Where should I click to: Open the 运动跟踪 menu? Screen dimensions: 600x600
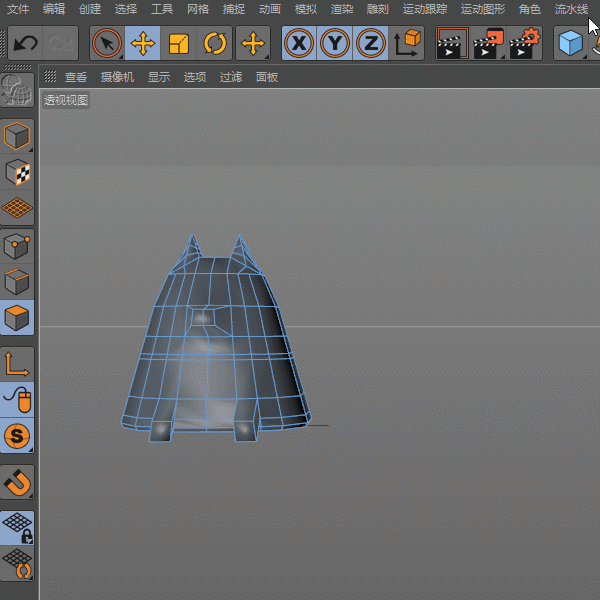pos(425,9)
